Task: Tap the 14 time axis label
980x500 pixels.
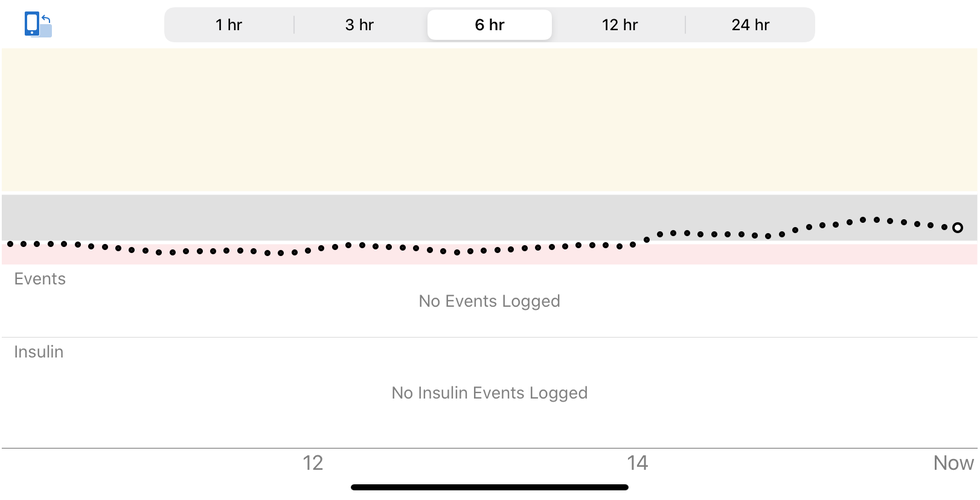Action: click(637, 463)
